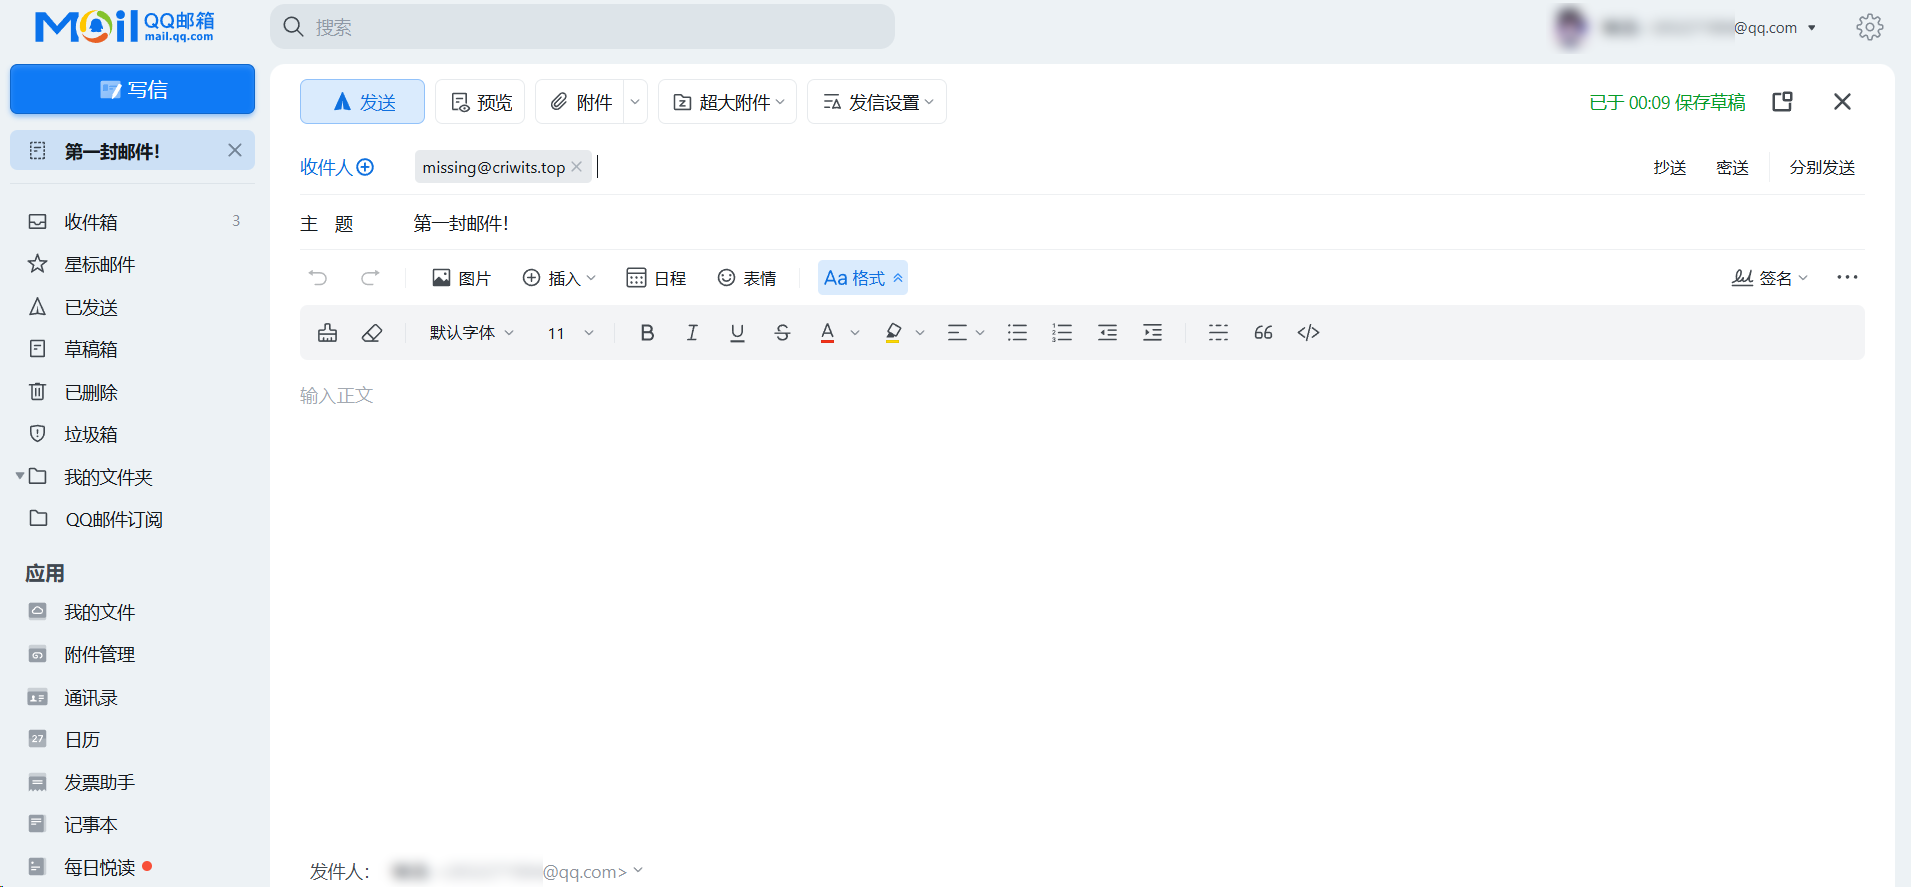Viewport: 1911px width, 887px height.
Task: Open the 默认字体 font dropdown
Action: click(x=471, y=333)
